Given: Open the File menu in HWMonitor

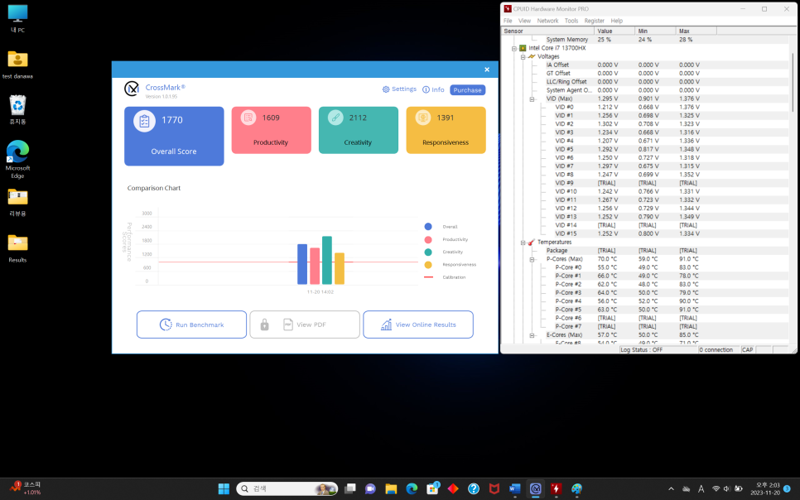Looking at the screenshot, I should click(x=508, y=21).
